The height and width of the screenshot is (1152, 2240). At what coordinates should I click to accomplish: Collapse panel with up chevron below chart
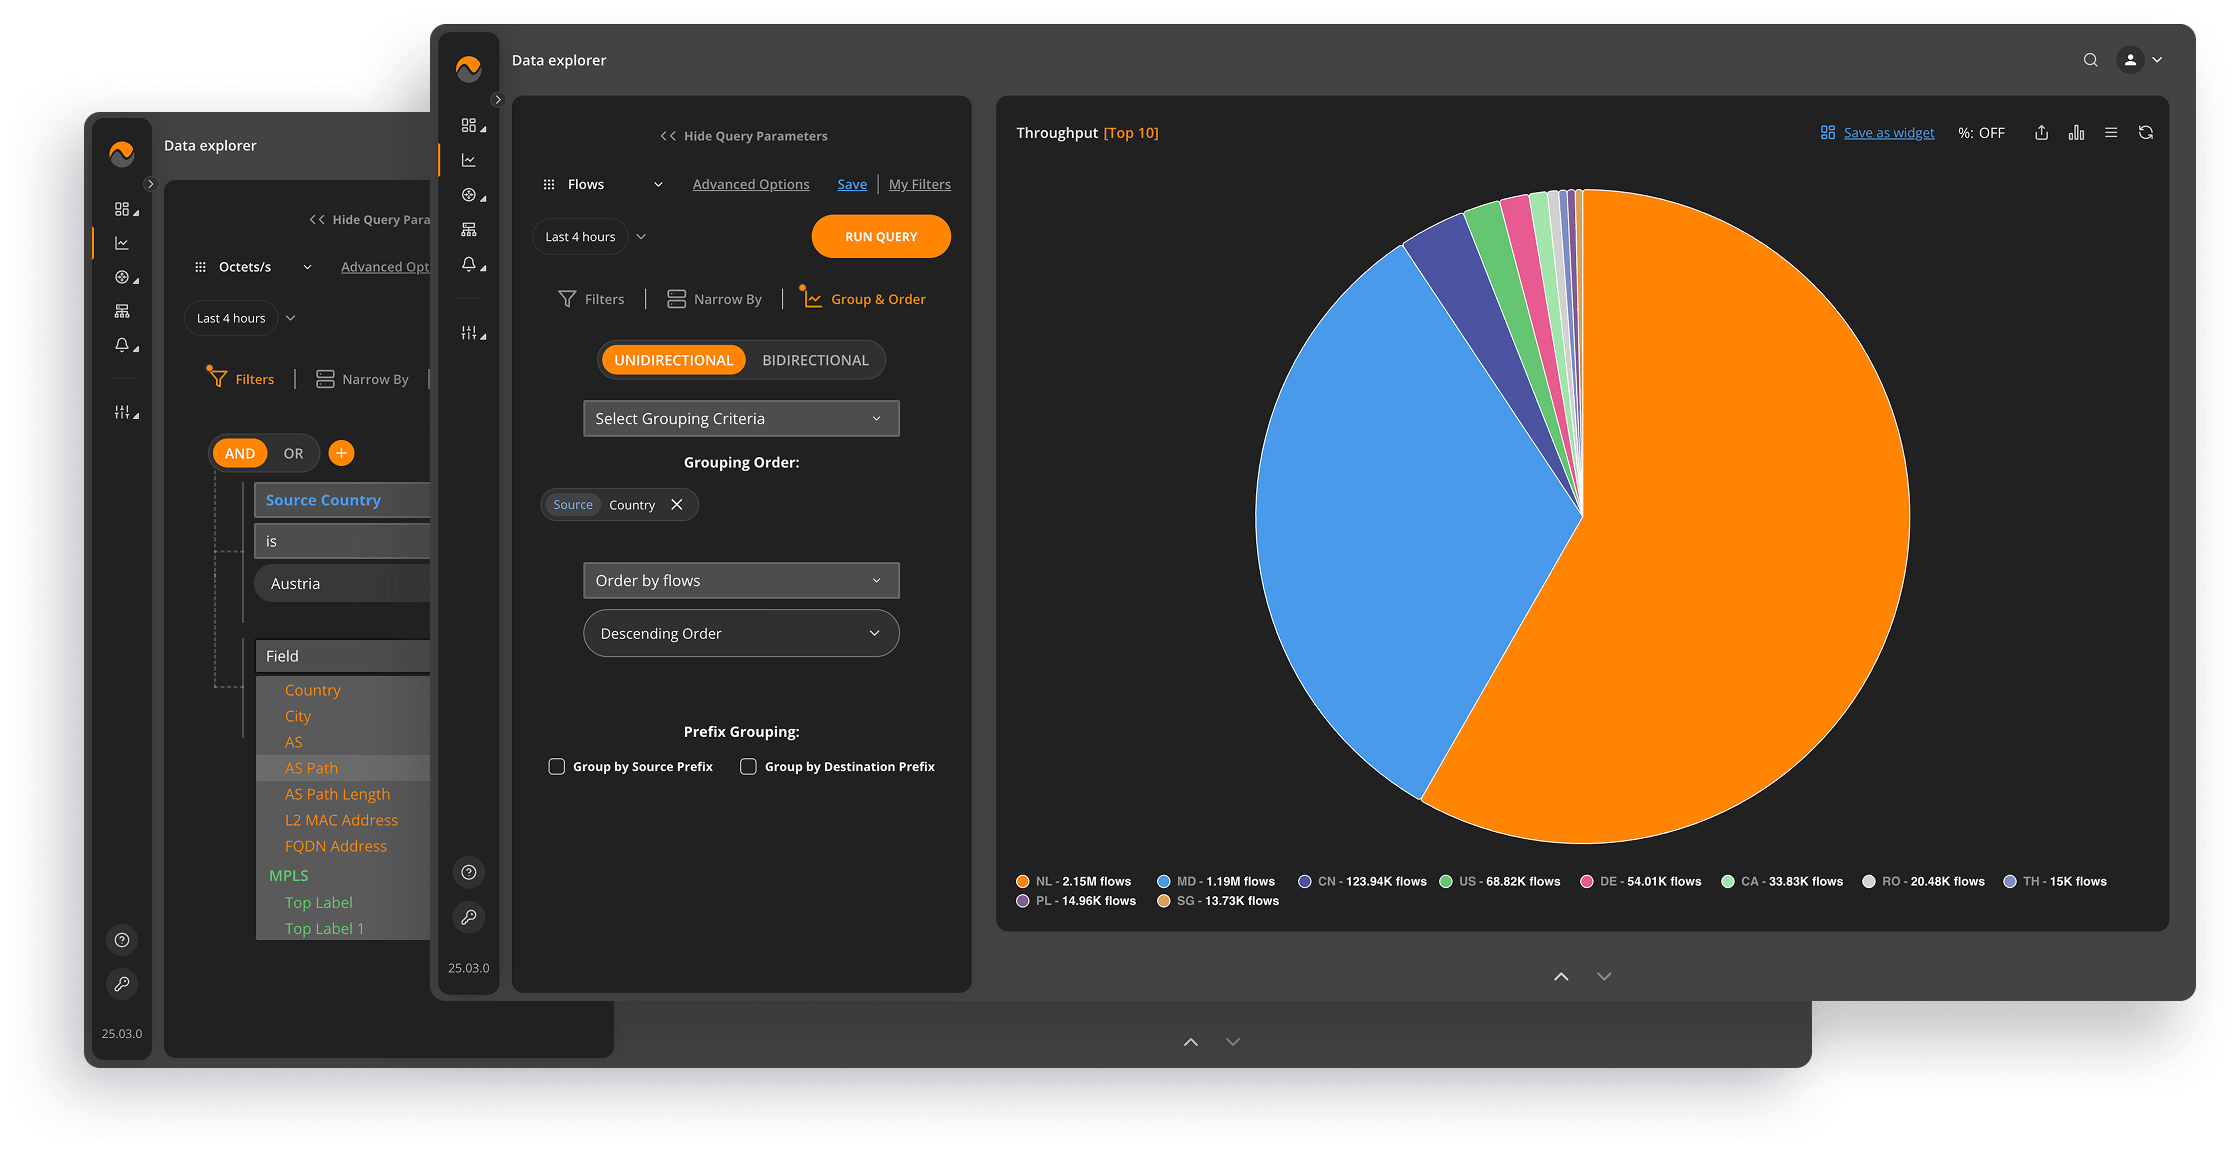point(1561,976)
